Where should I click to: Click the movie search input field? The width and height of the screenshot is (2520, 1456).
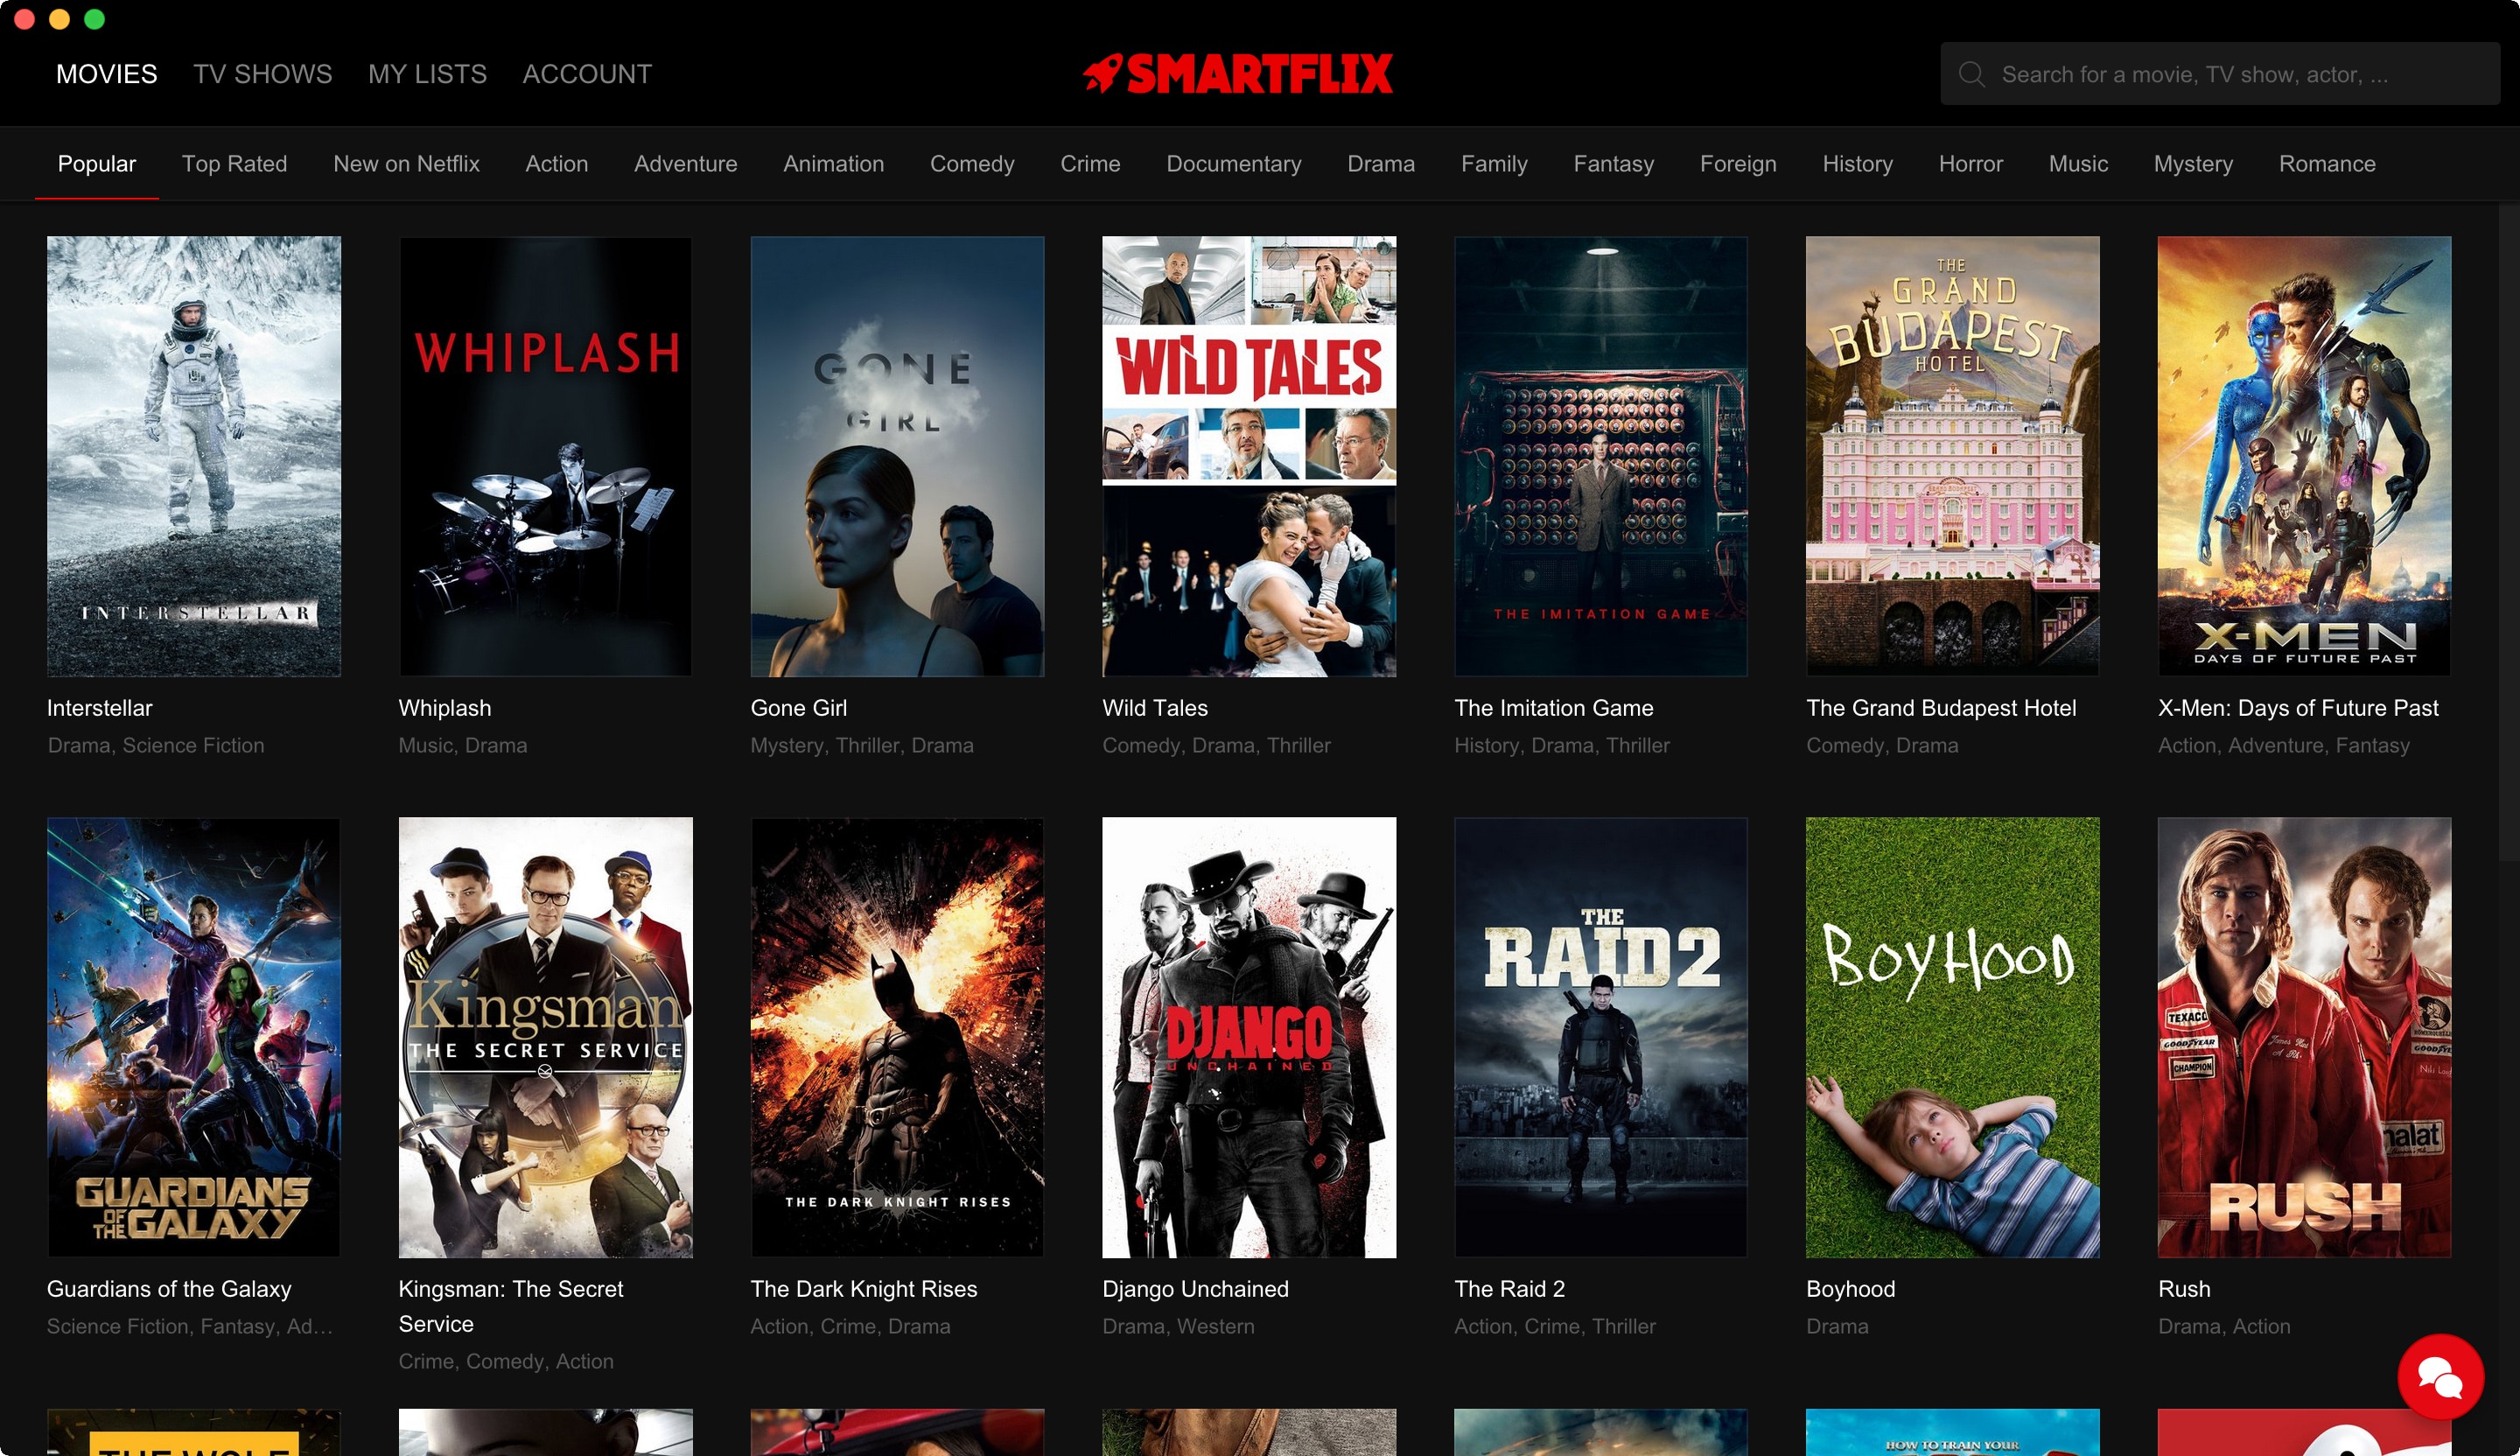click(2220, 74)
